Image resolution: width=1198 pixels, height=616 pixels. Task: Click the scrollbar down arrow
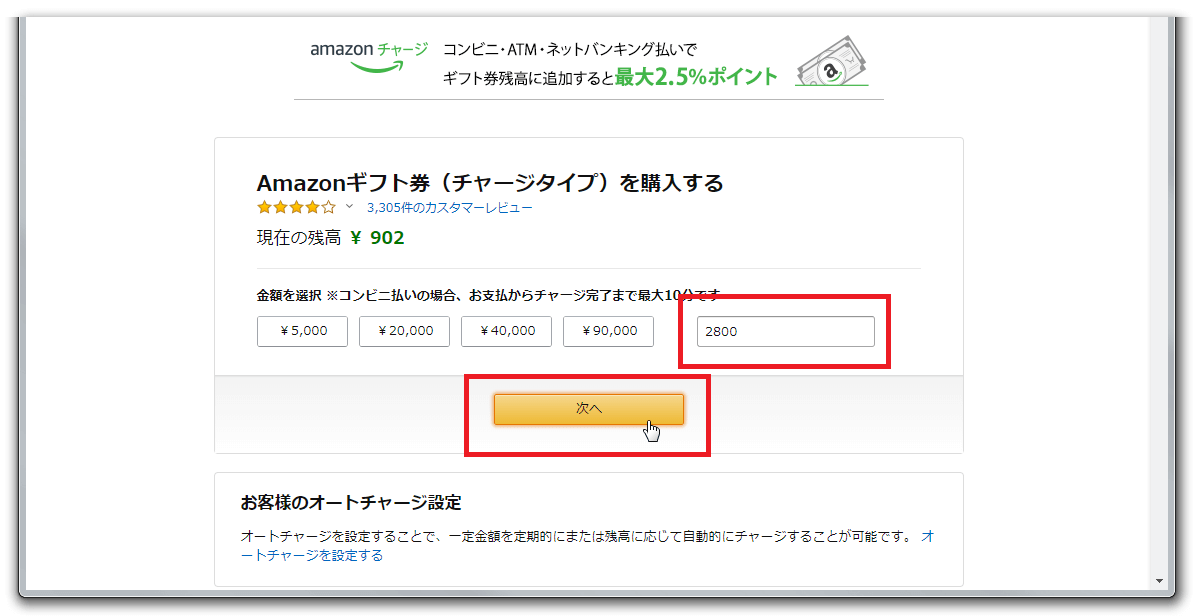point(1158,581)
